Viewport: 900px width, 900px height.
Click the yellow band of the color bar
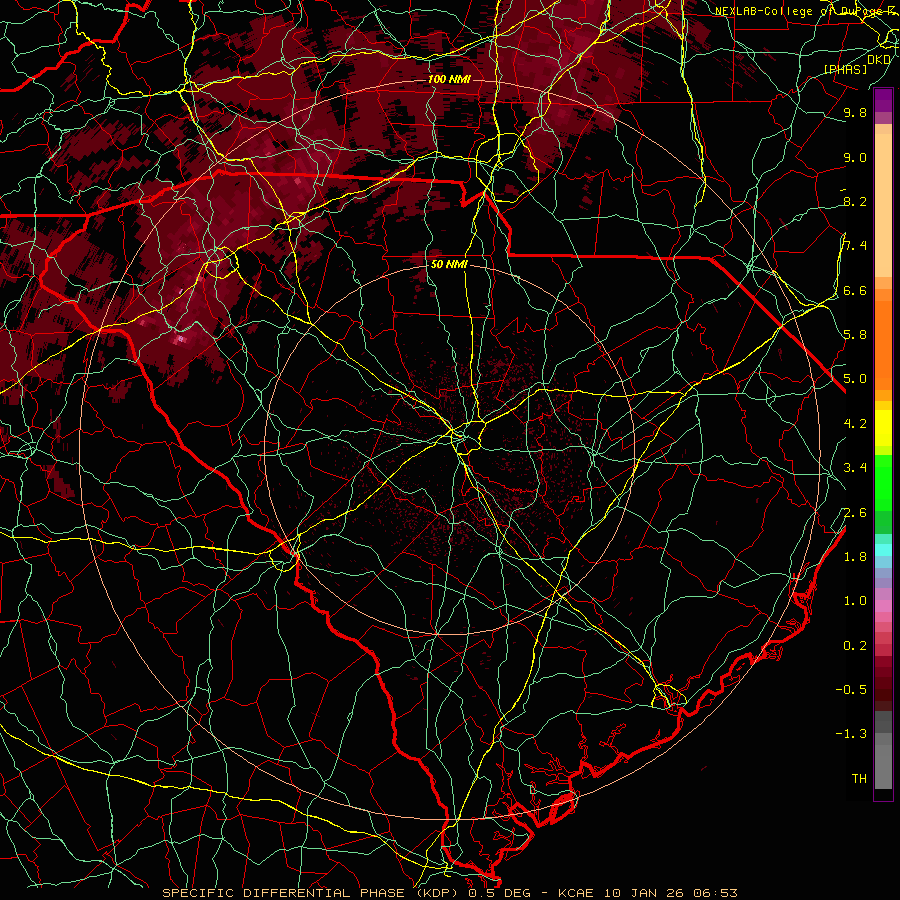(883, 428)
